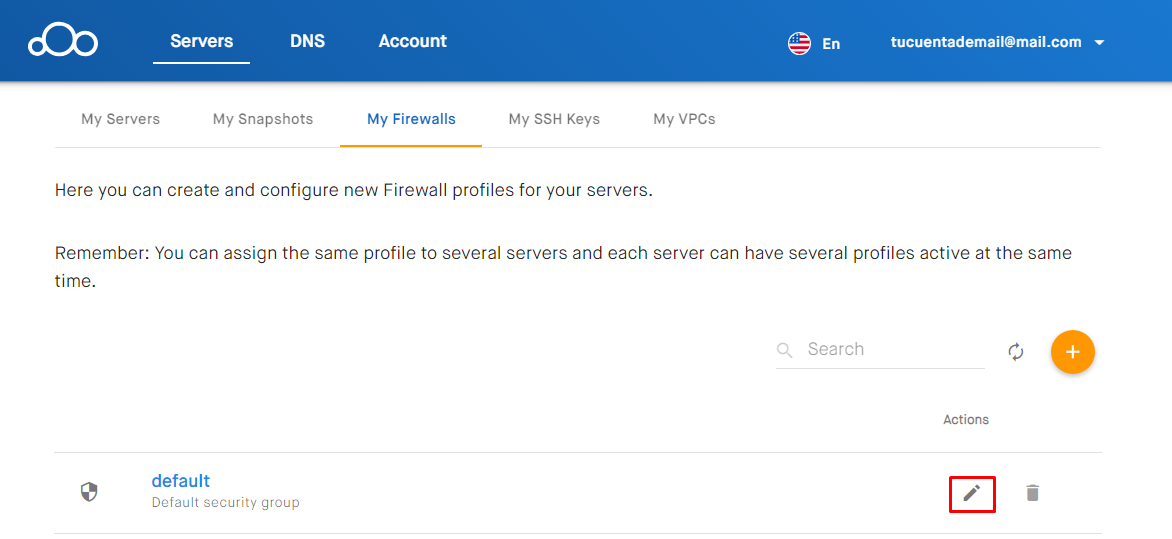
Task: Select Servers in top navigation
Action: click(x=202, y=41)
